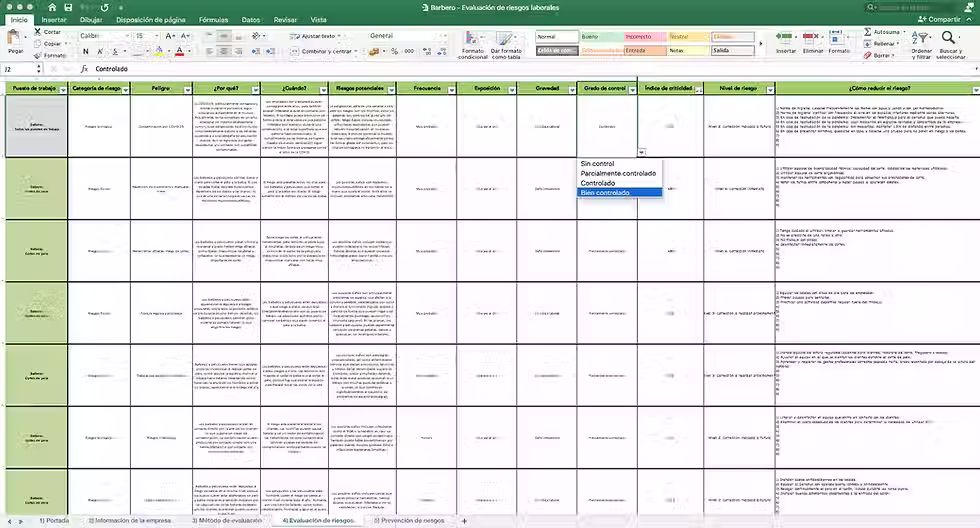Add new sheet with plus button
Viewport: 980px width, 528px height.
(x=464, y=521)
